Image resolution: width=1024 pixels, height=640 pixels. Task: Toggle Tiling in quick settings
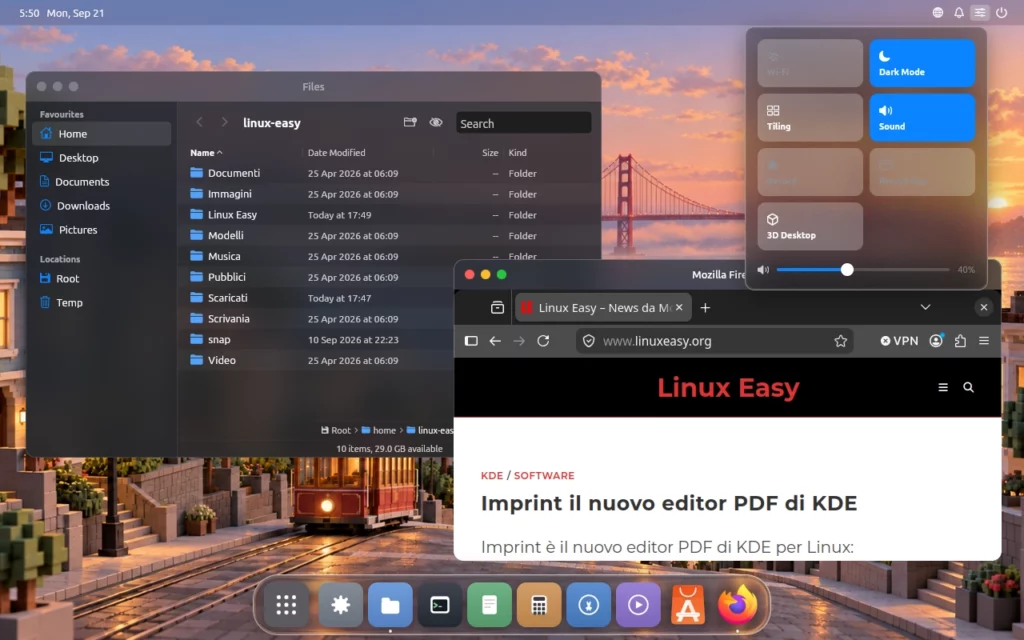pos(810,118)
